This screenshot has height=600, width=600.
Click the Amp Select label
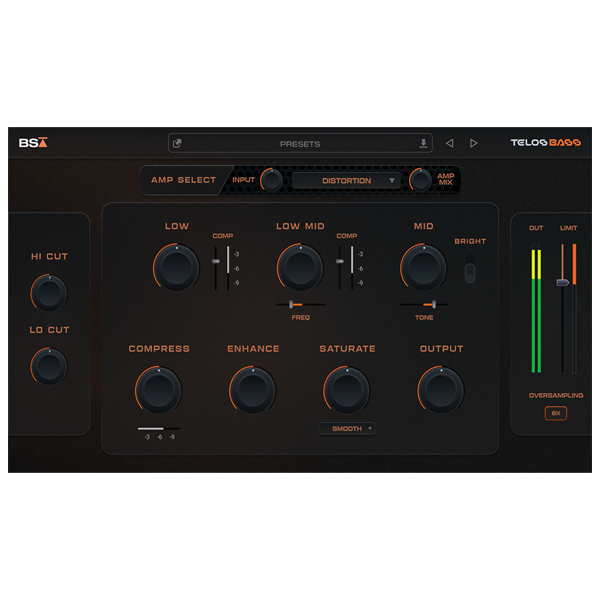(183, 181)
